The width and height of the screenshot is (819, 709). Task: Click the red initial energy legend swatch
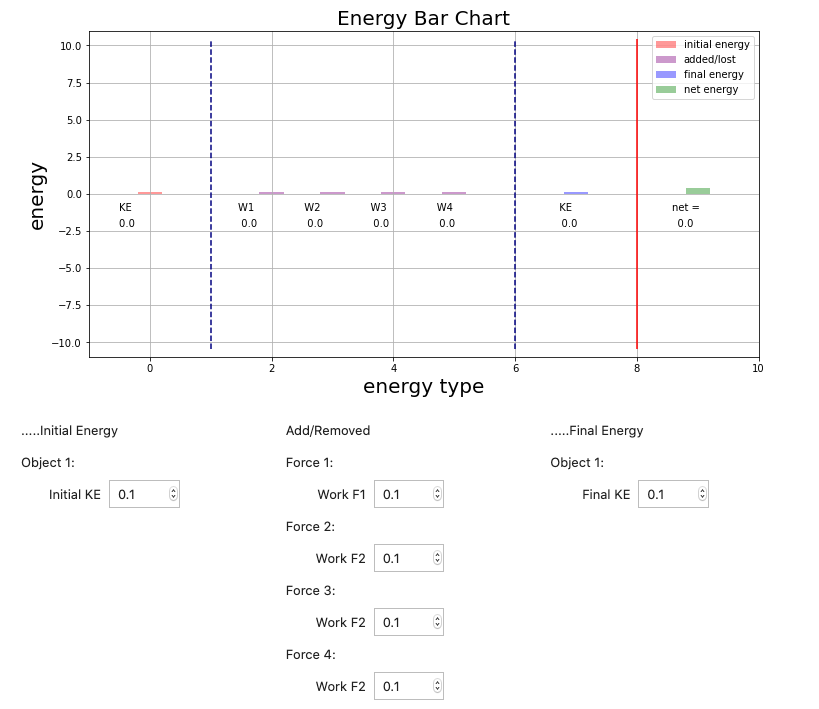tap(665, 45)
